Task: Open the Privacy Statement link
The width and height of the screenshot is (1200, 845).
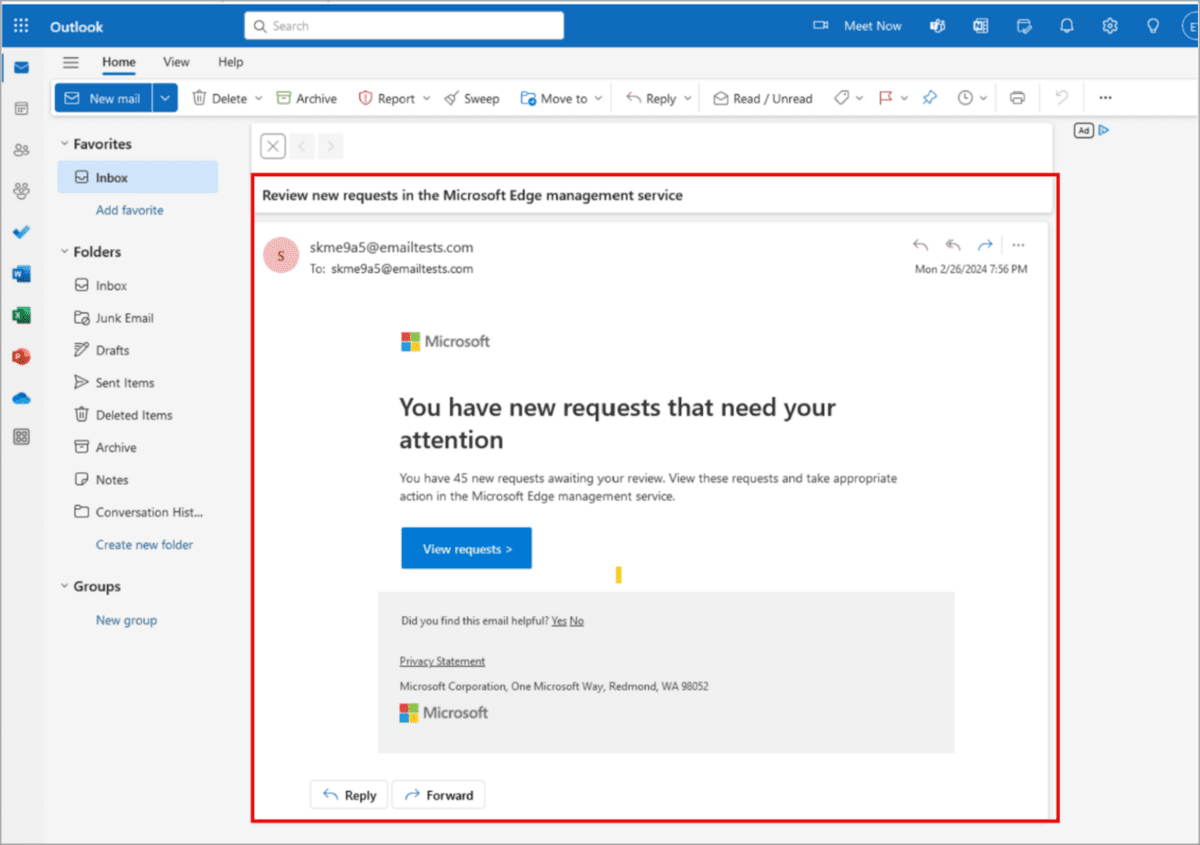Action: coord(442,661)
